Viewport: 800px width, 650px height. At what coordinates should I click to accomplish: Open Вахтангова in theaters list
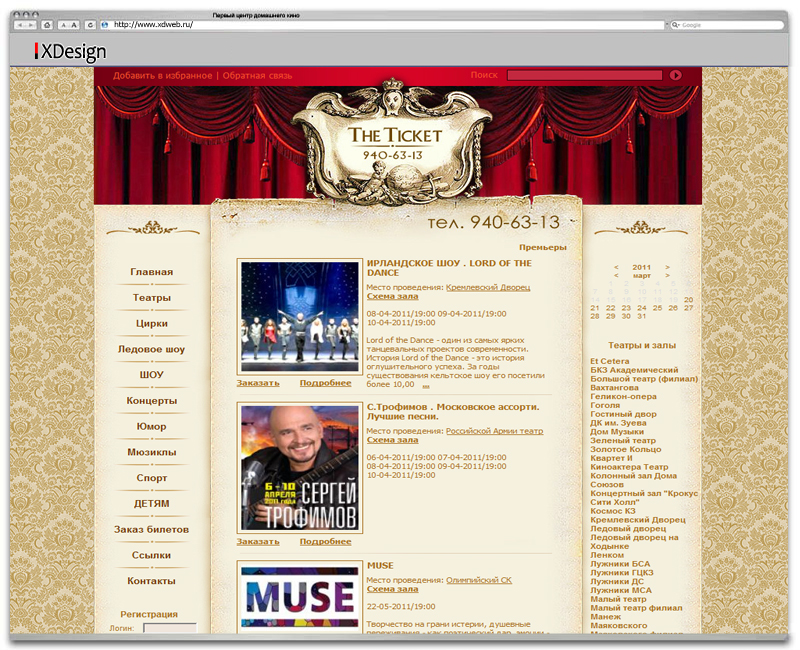[614, 388]
